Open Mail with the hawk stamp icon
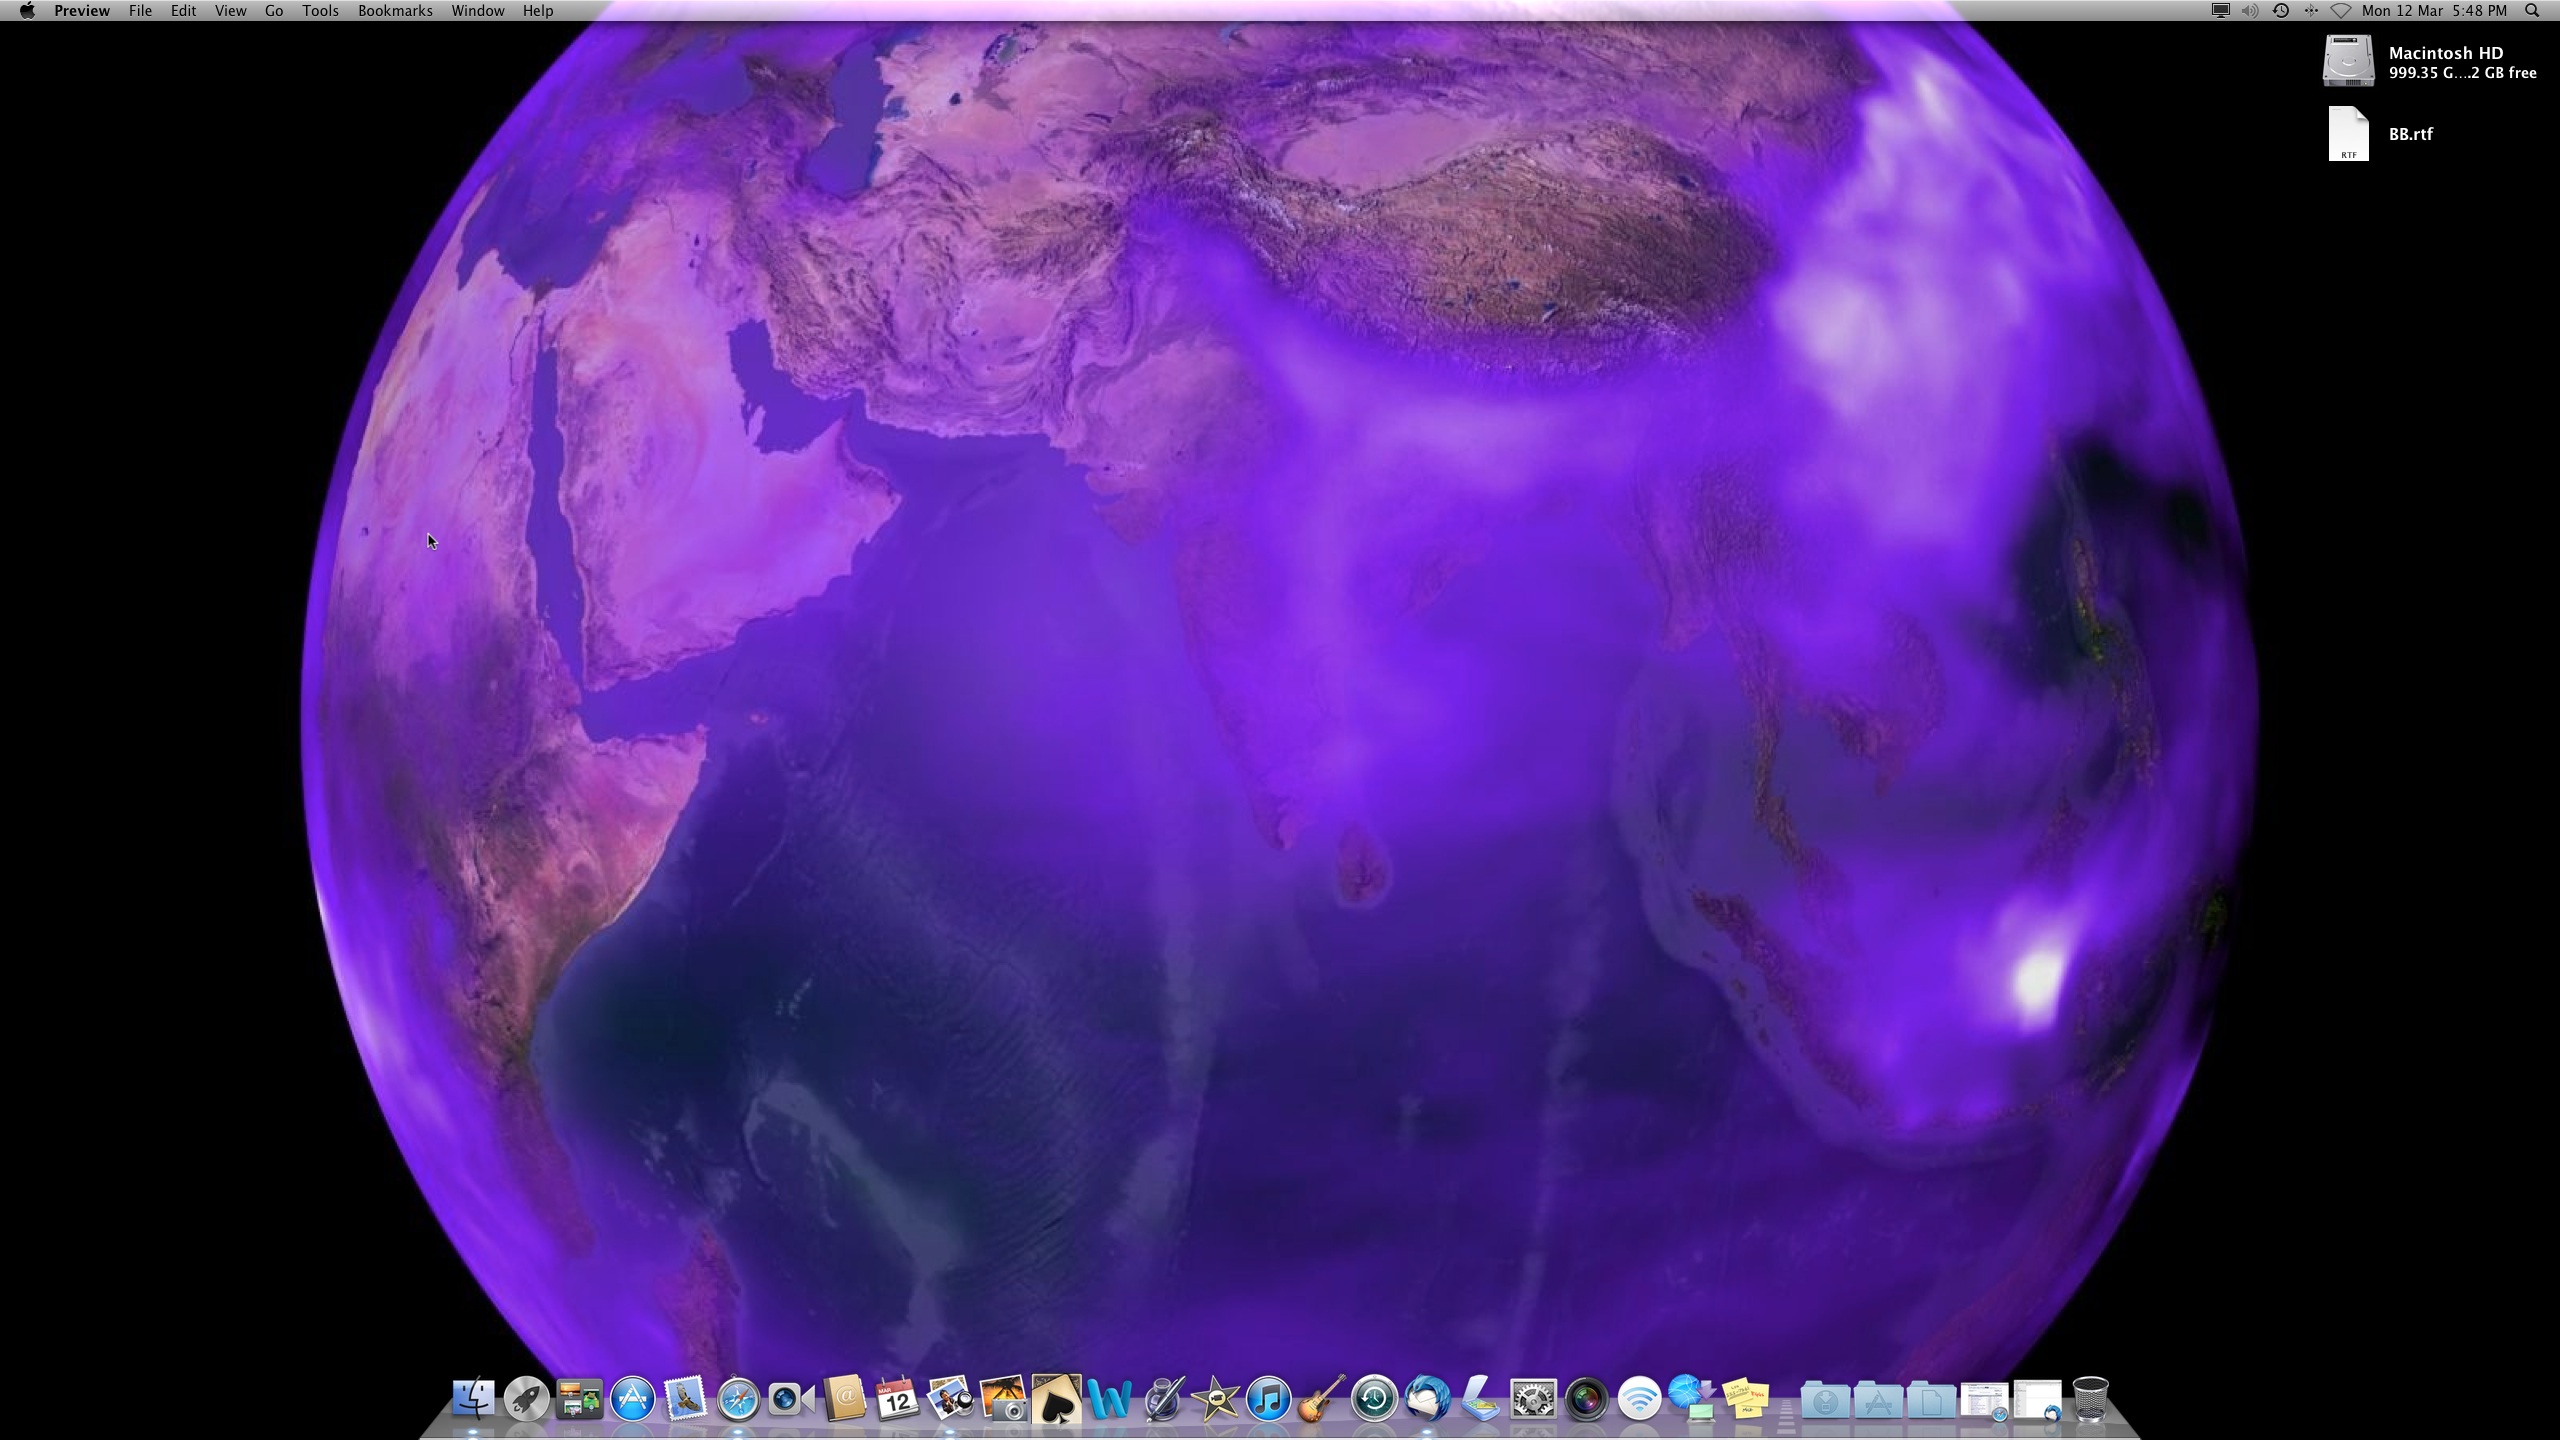This screenshot has height=1440, width=2560. coord(685,1399)
